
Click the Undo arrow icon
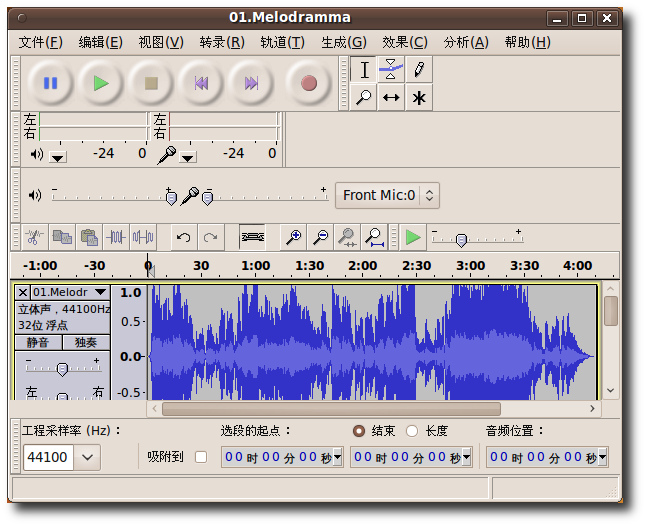coord(183,237)
